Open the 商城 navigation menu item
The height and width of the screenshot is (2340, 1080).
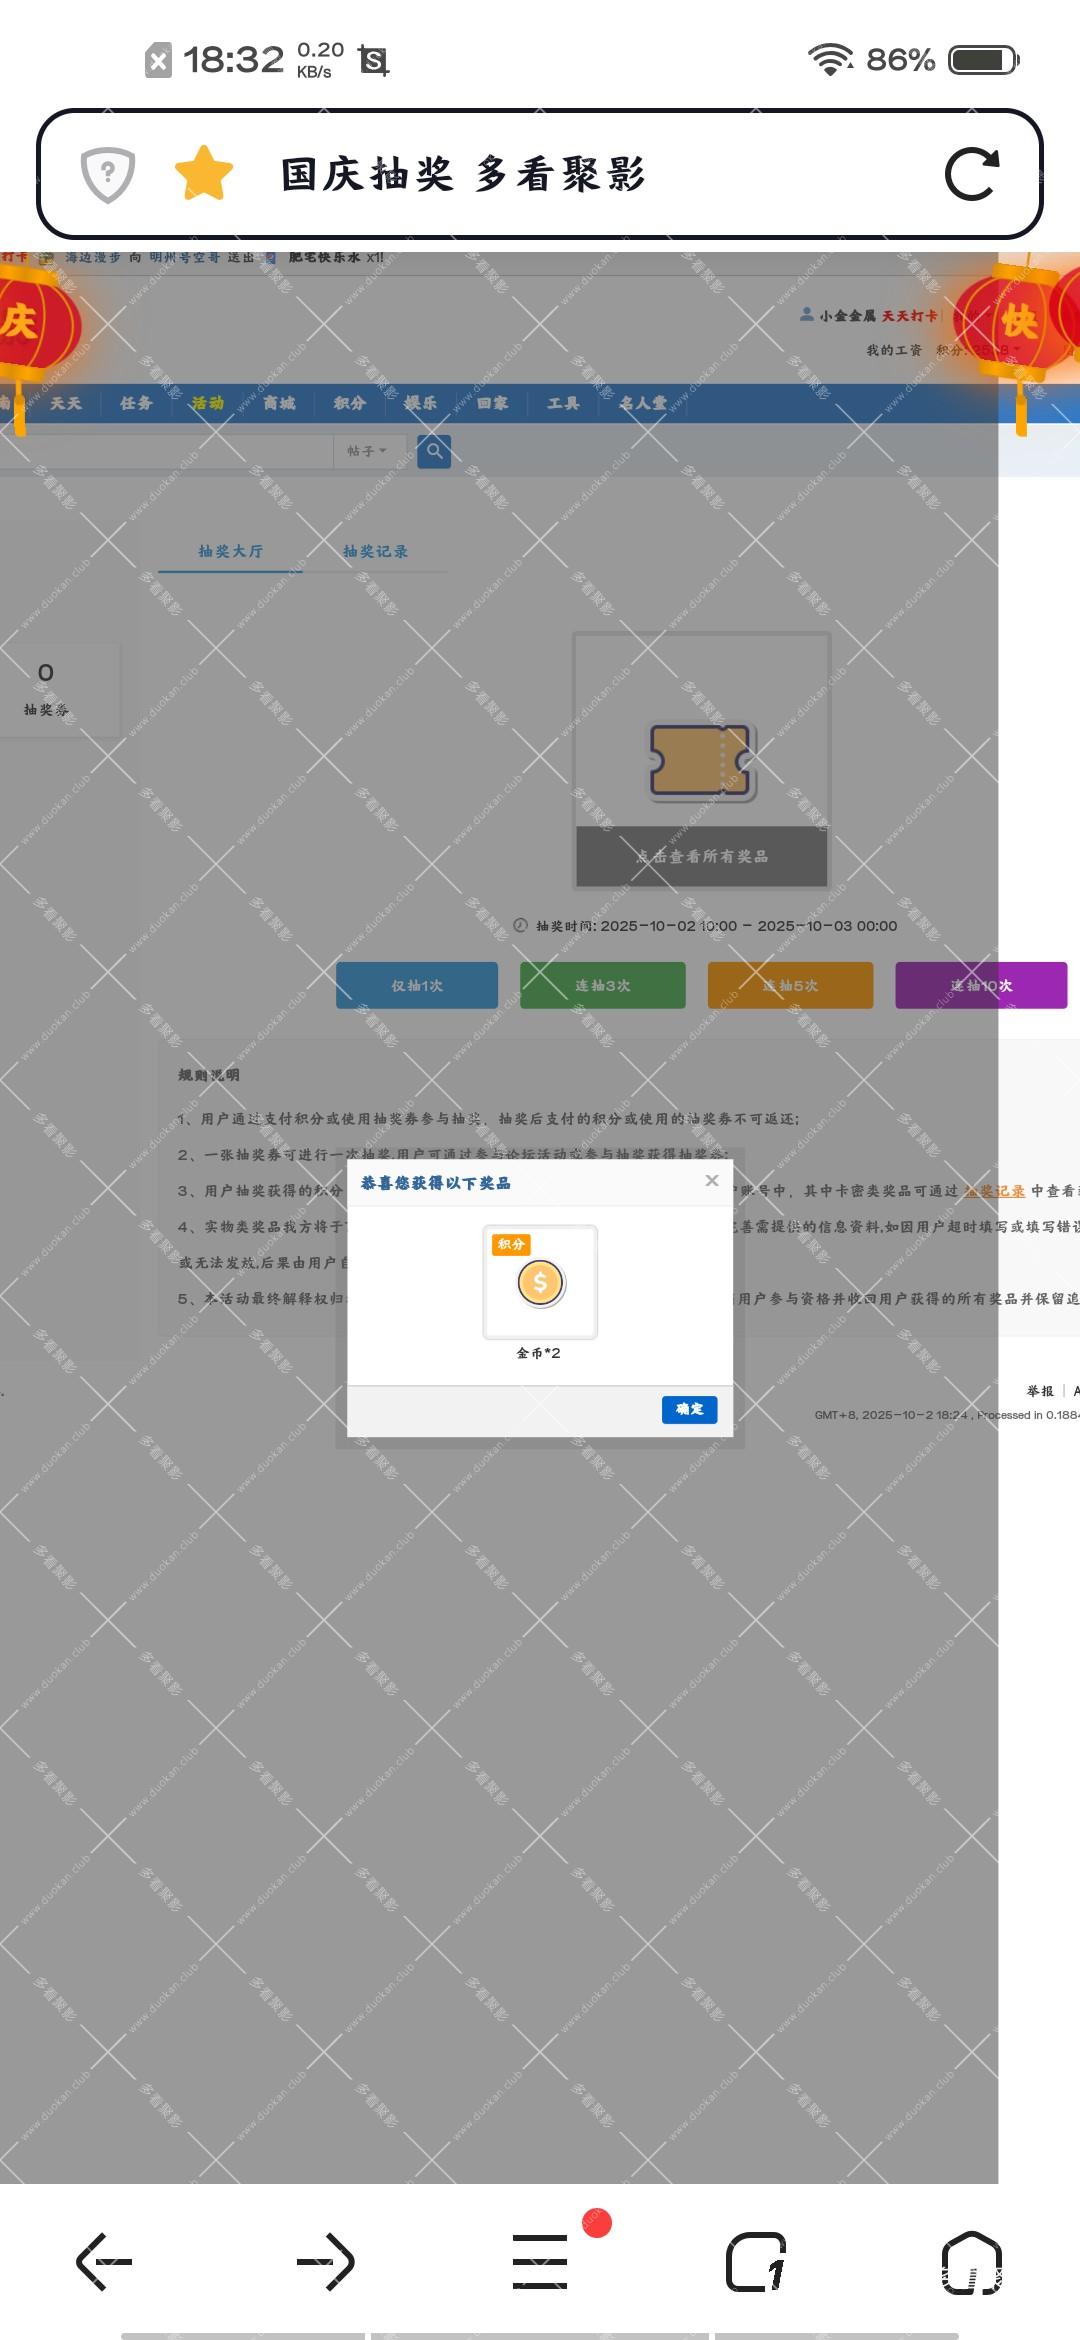(x=279, y=403)
